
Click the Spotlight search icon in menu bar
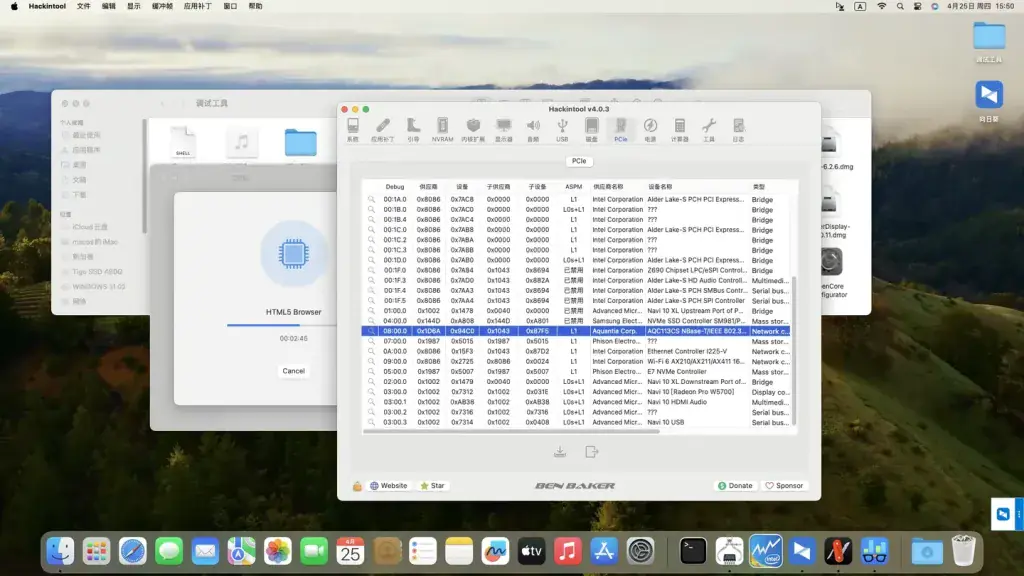(900, 6)
